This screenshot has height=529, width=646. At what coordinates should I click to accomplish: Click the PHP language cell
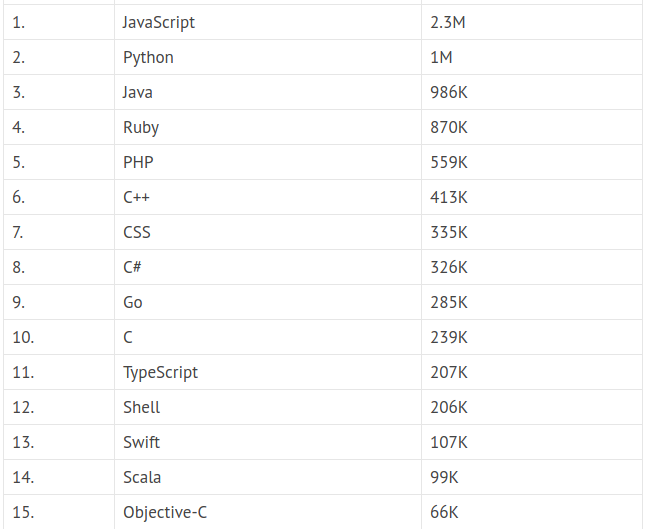(x=138, y=162)
